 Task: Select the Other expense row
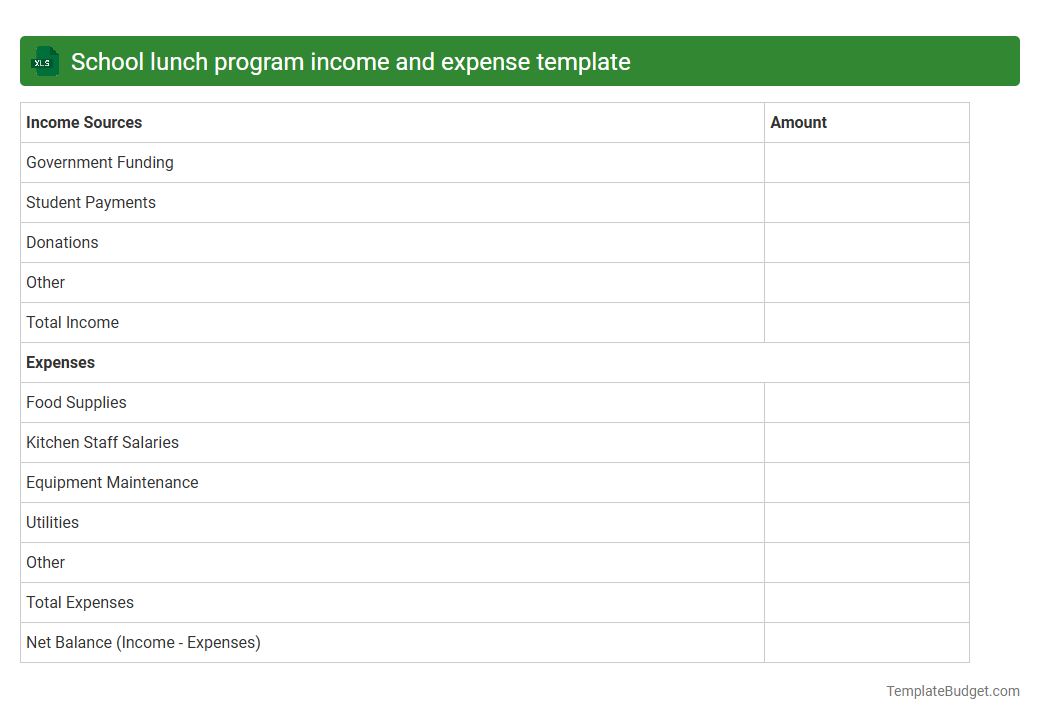coord(45,562)
